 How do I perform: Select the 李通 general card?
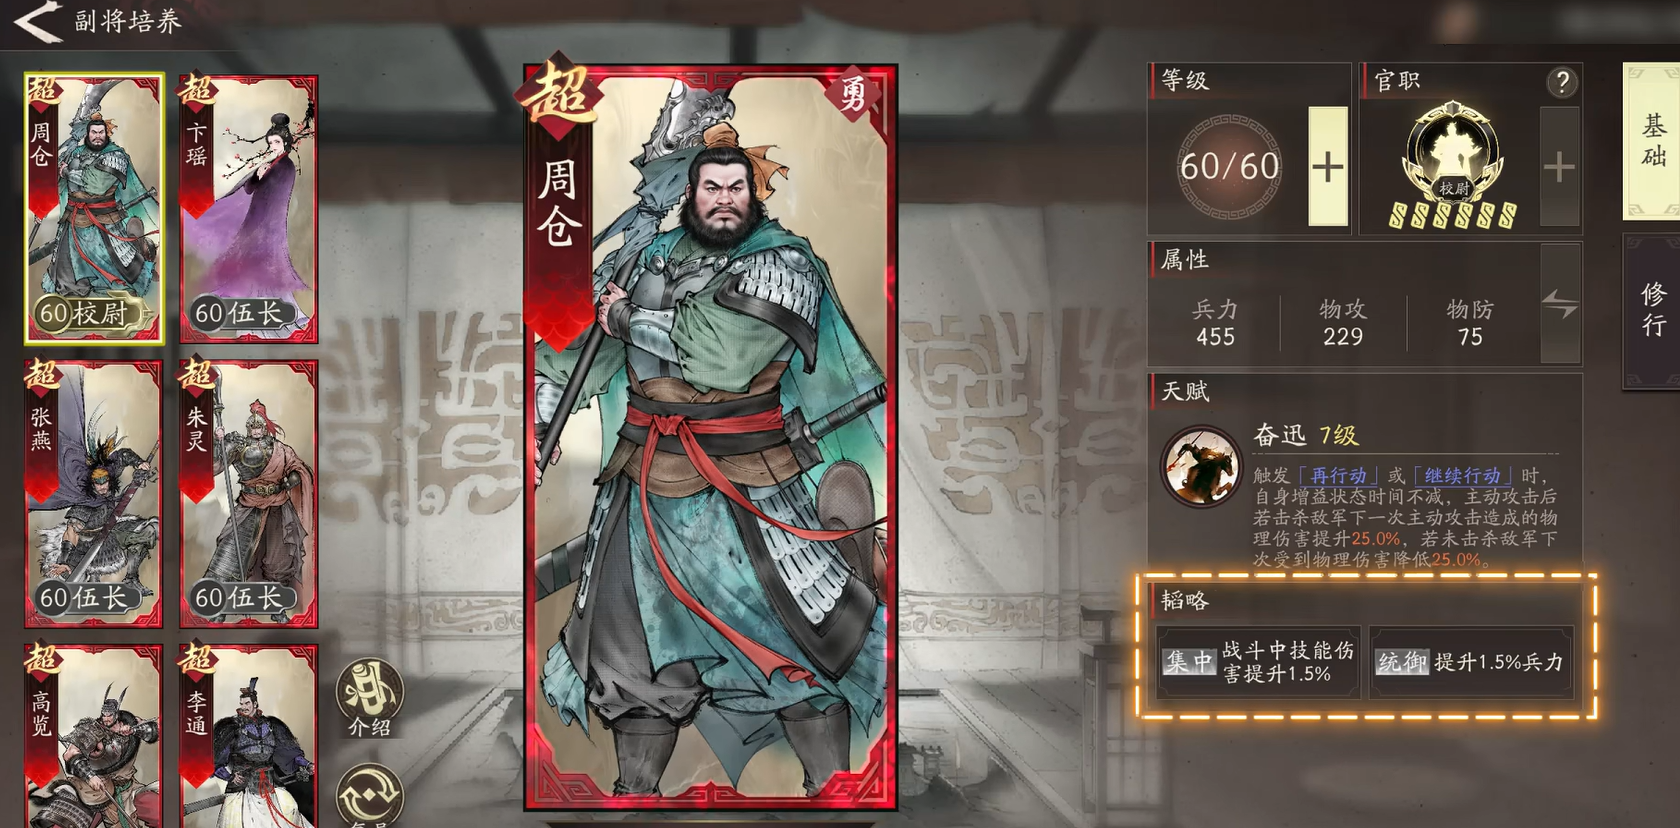tap(249, 736)
